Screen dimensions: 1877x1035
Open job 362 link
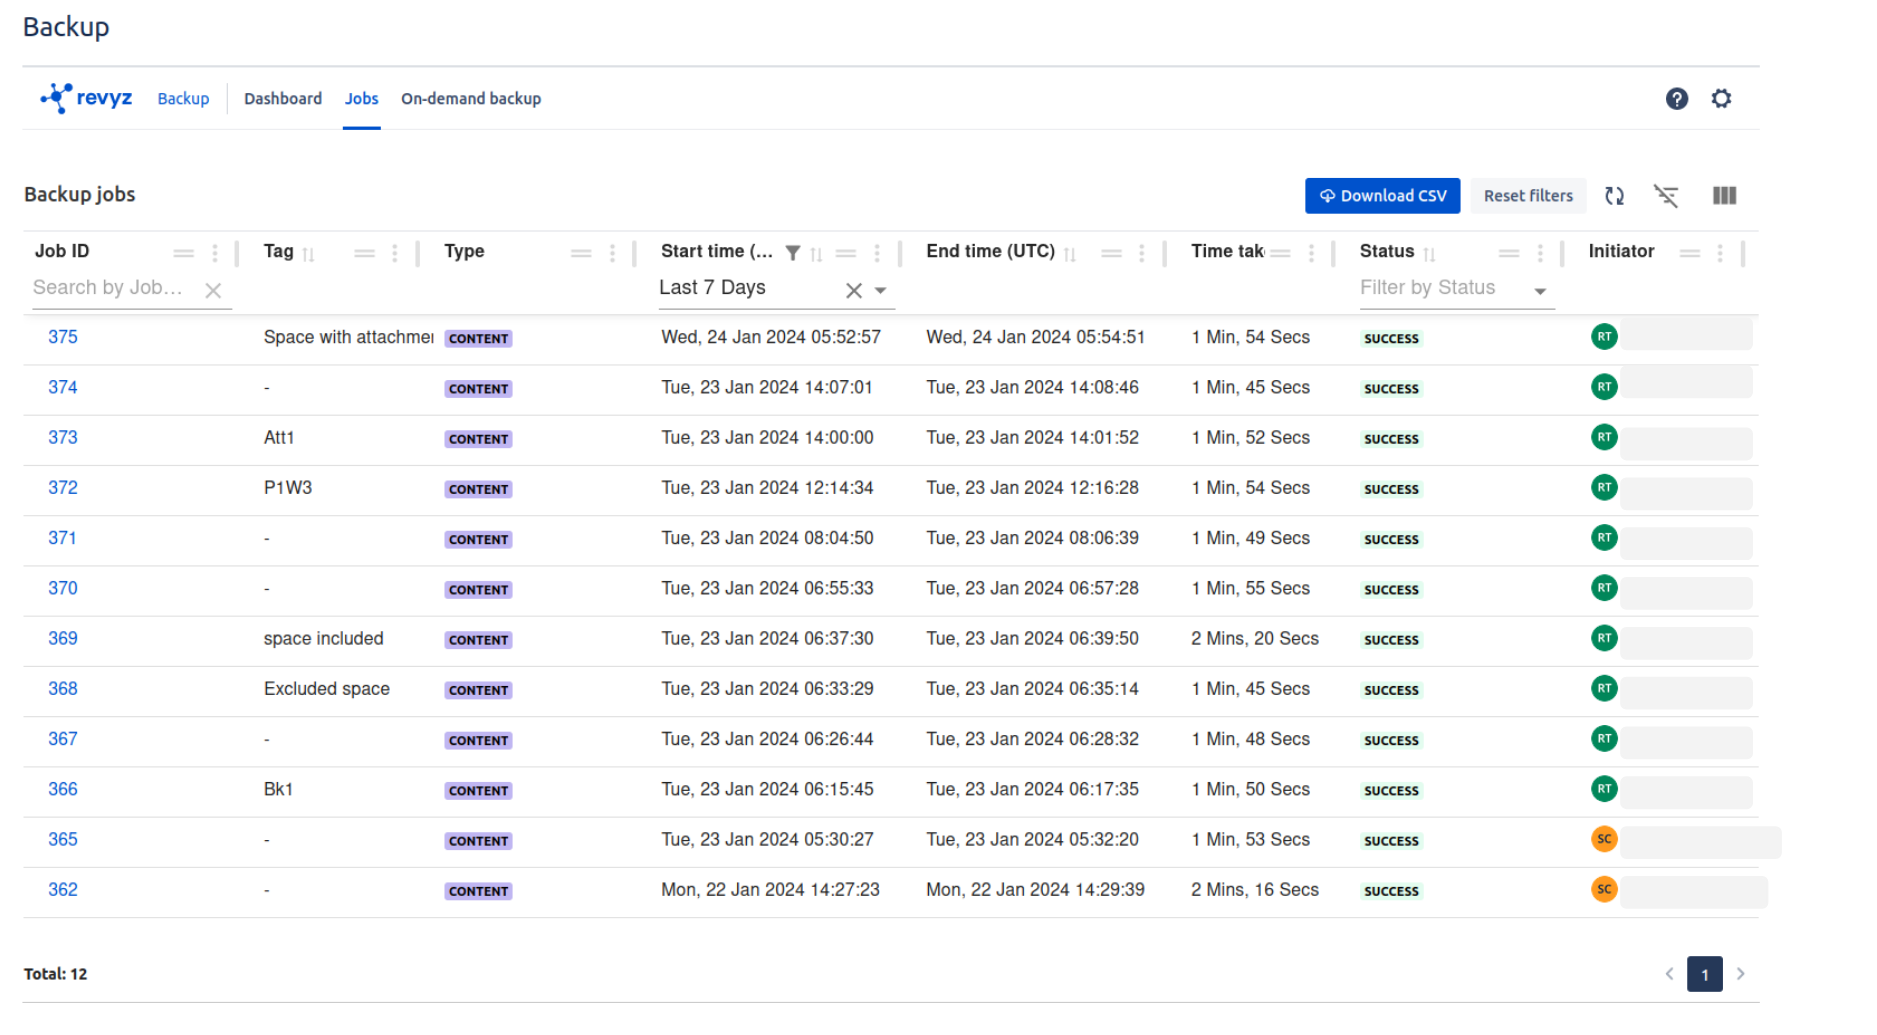pos(62,889)
